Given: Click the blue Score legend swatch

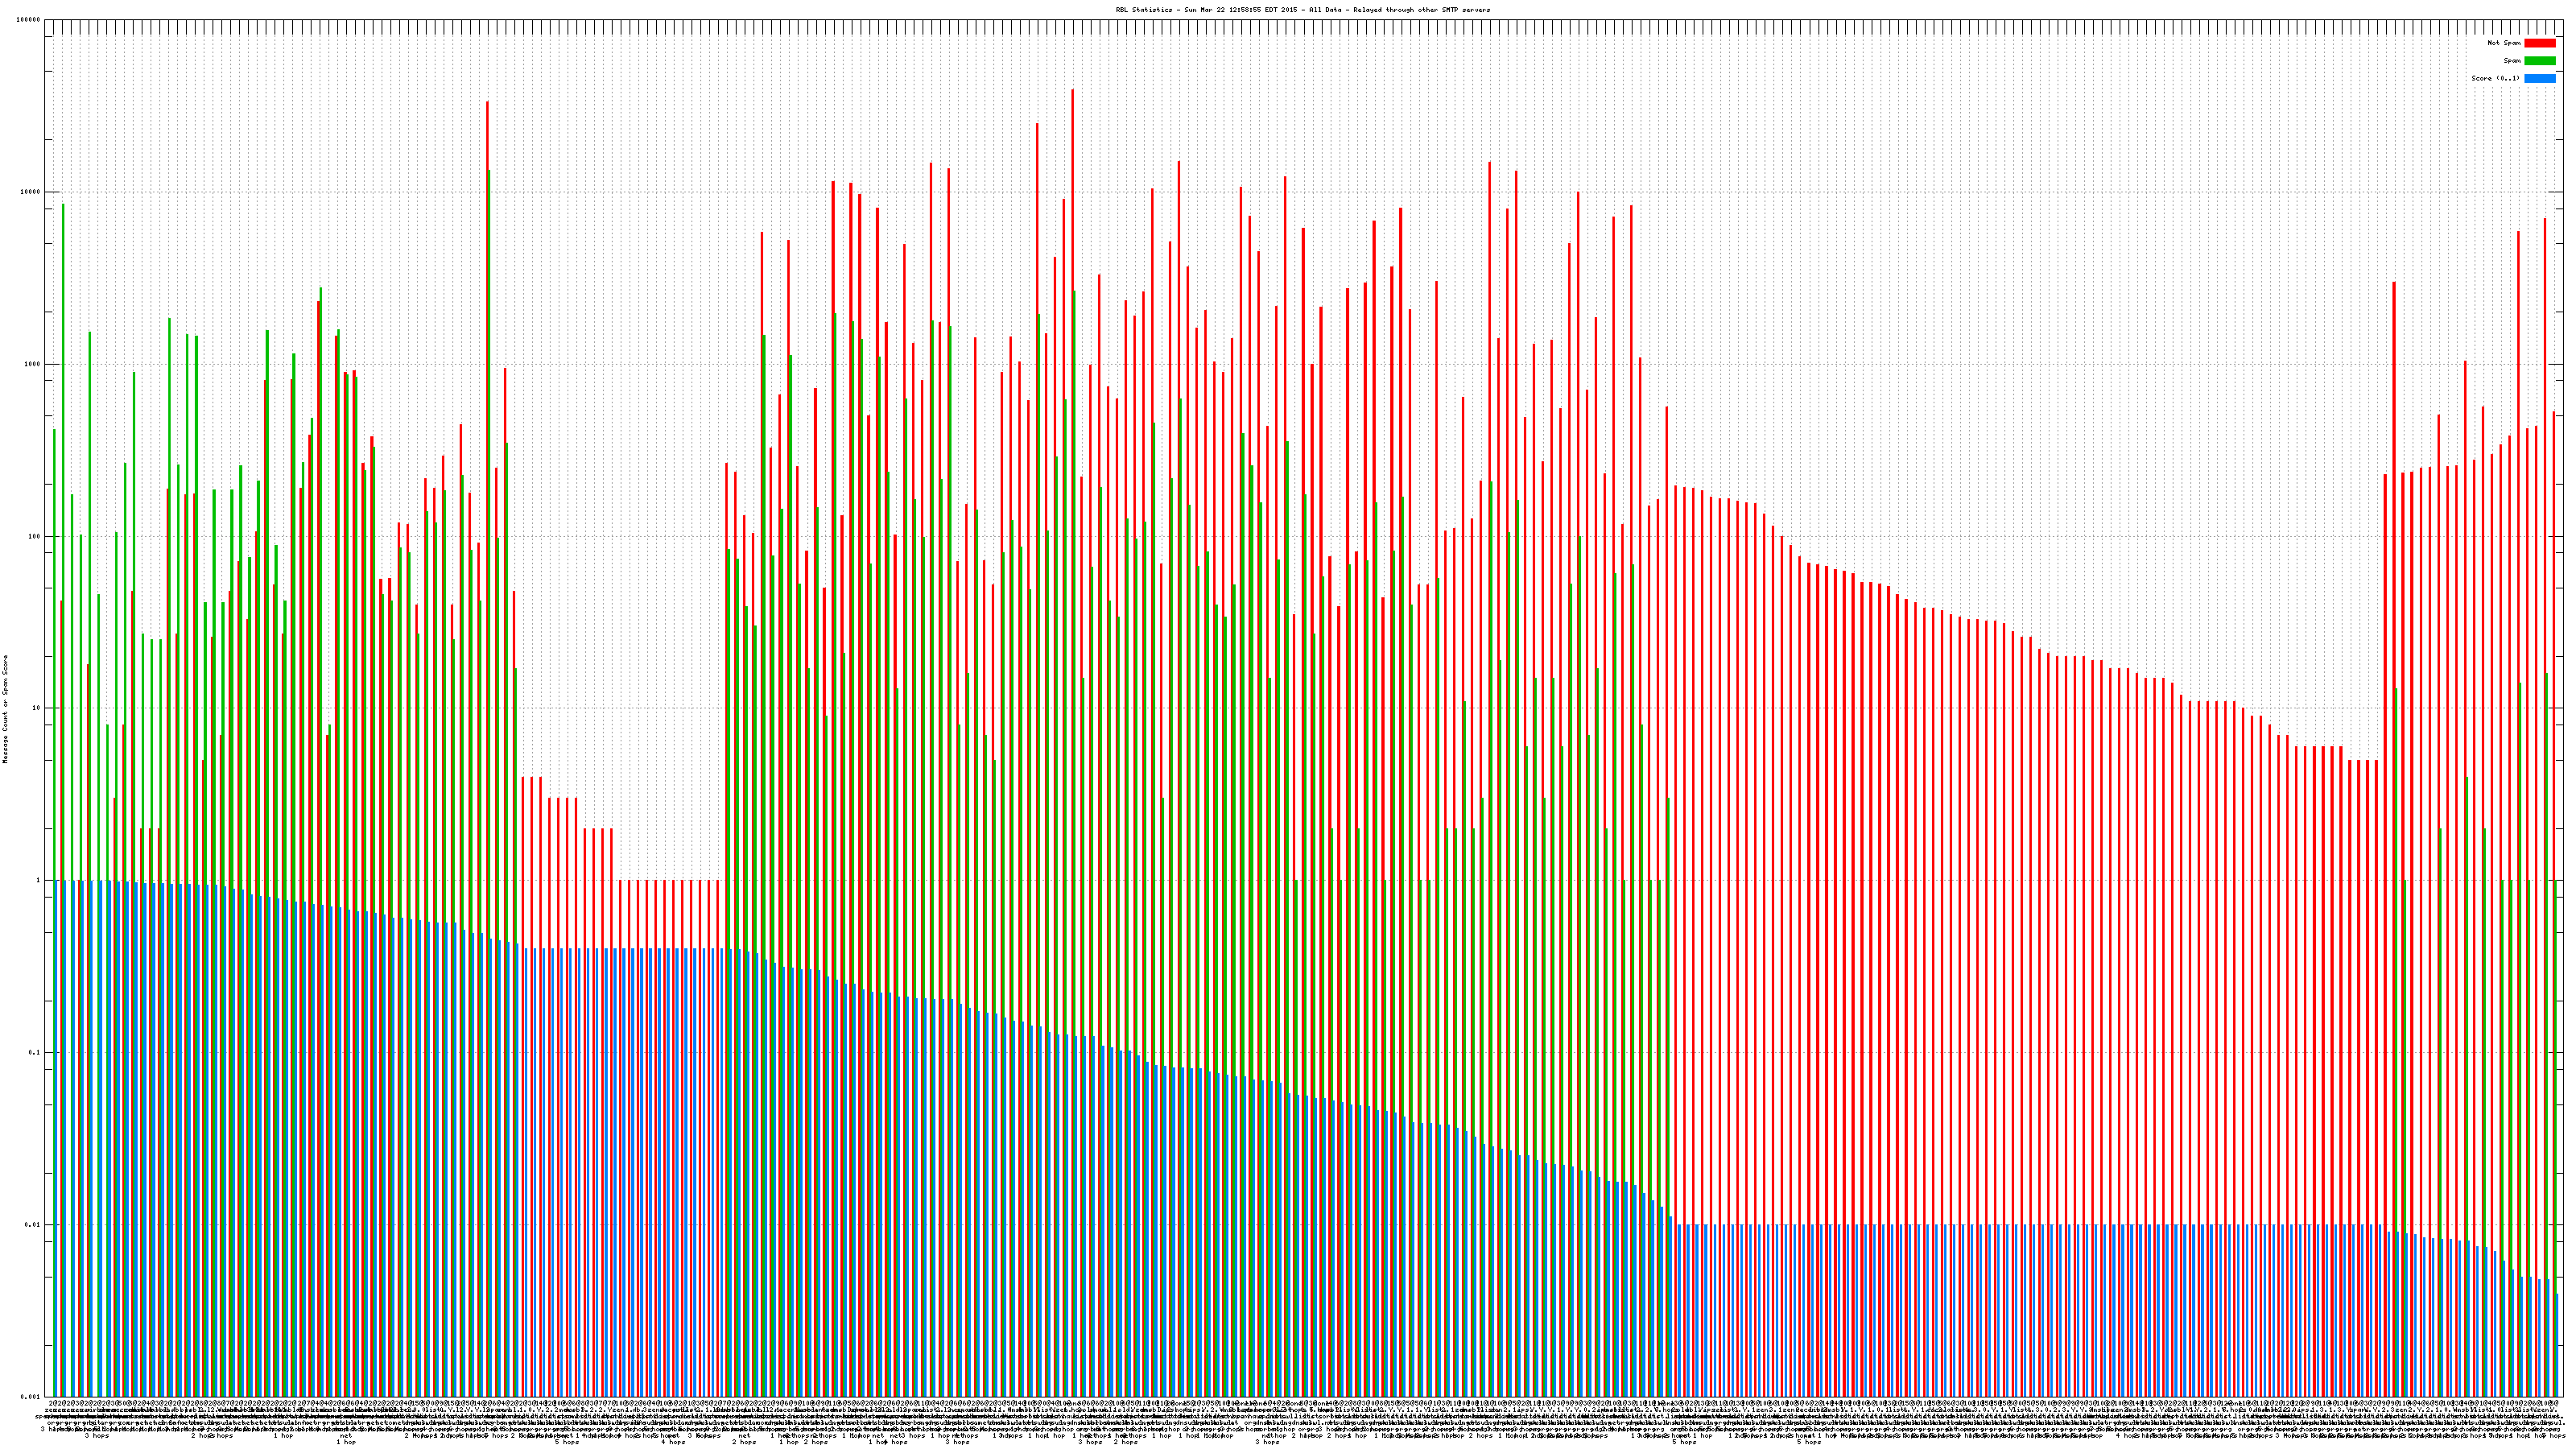Looking at the screenshot, I should 2539,78.
